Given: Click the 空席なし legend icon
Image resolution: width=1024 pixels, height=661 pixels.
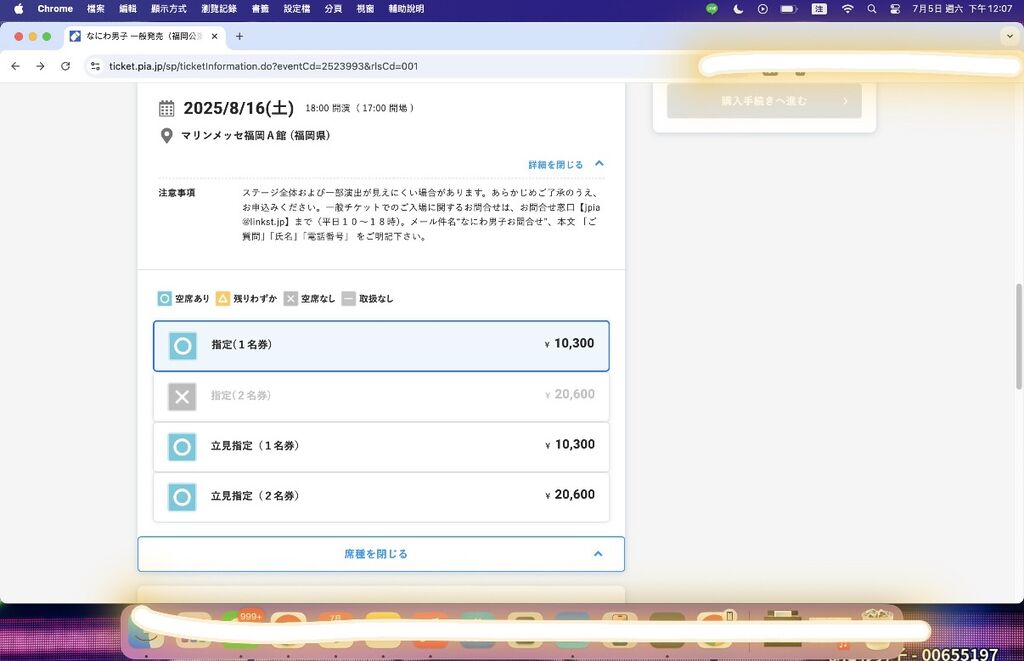Looking at the screenshot, I should click(291, 298).
